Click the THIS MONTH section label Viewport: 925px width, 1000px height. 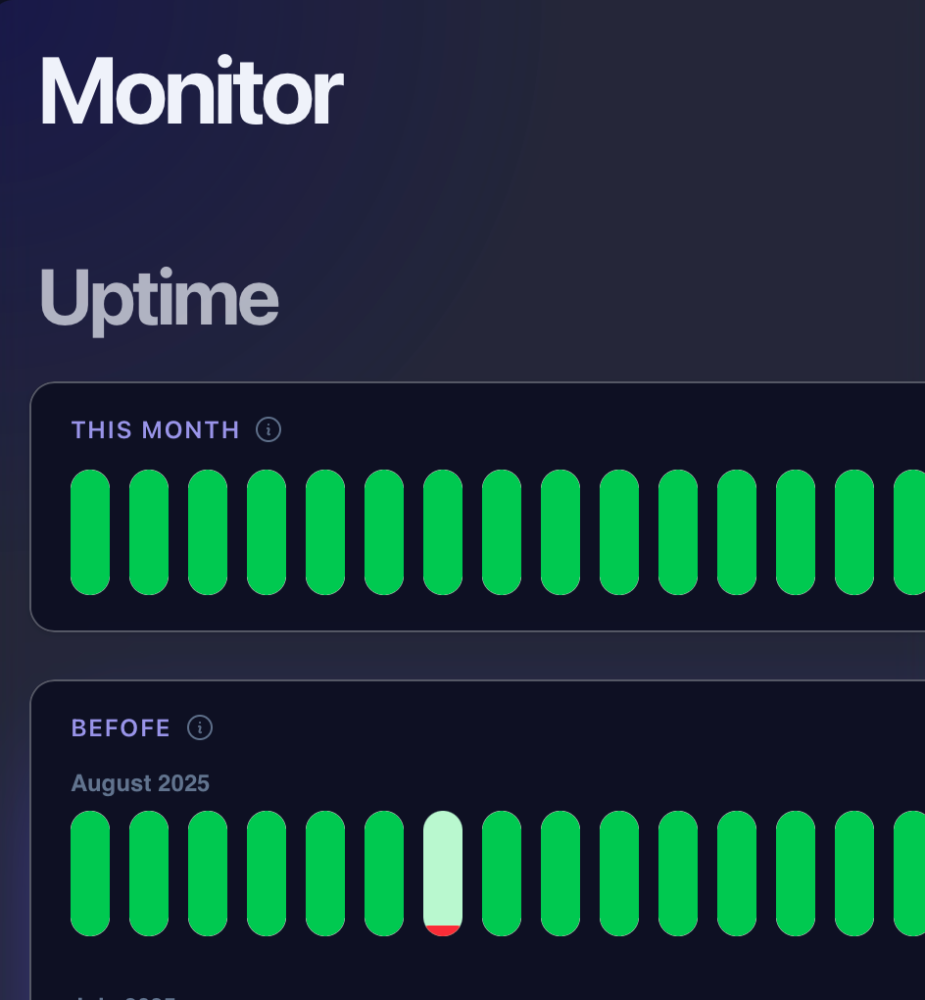(155, 430)
